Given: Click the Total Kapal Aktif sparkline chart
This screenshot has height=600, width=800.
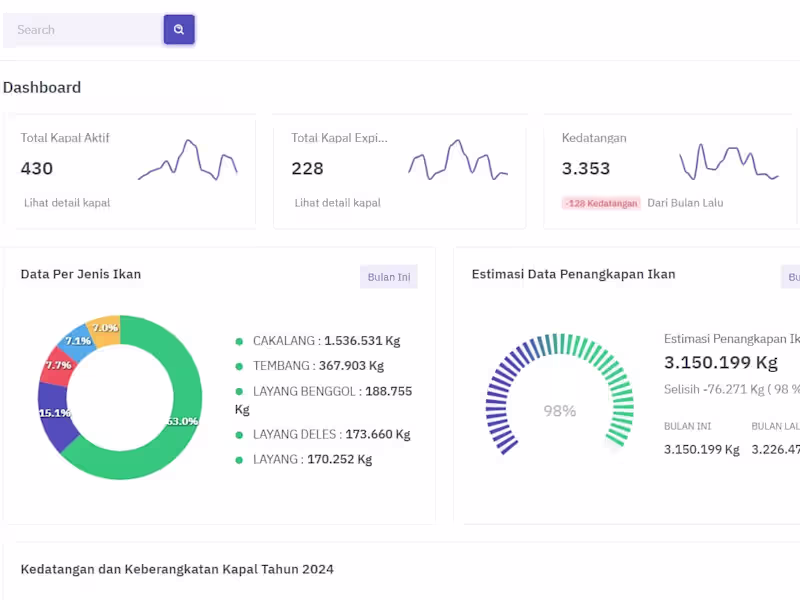Looking at the screenshot, I should click(188, 161).
